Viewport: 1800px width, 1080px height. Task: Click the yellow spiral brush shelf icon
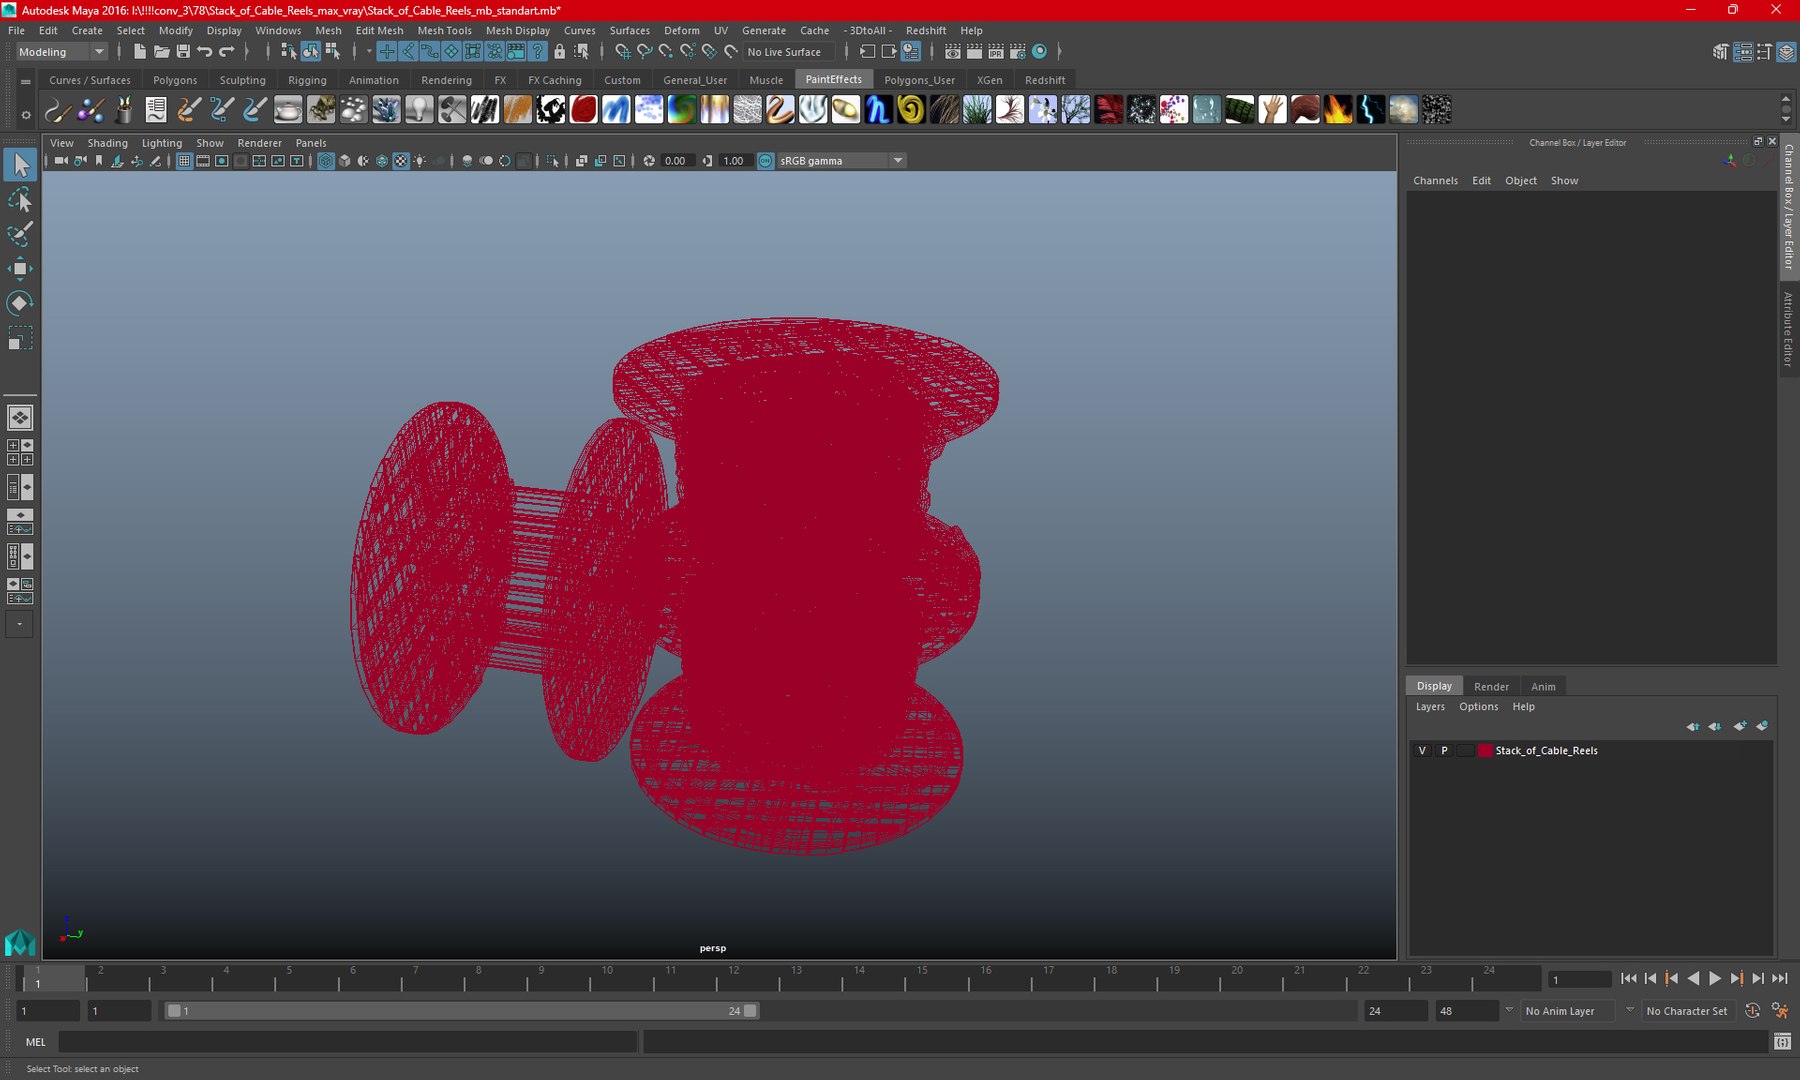pos(911,109)
